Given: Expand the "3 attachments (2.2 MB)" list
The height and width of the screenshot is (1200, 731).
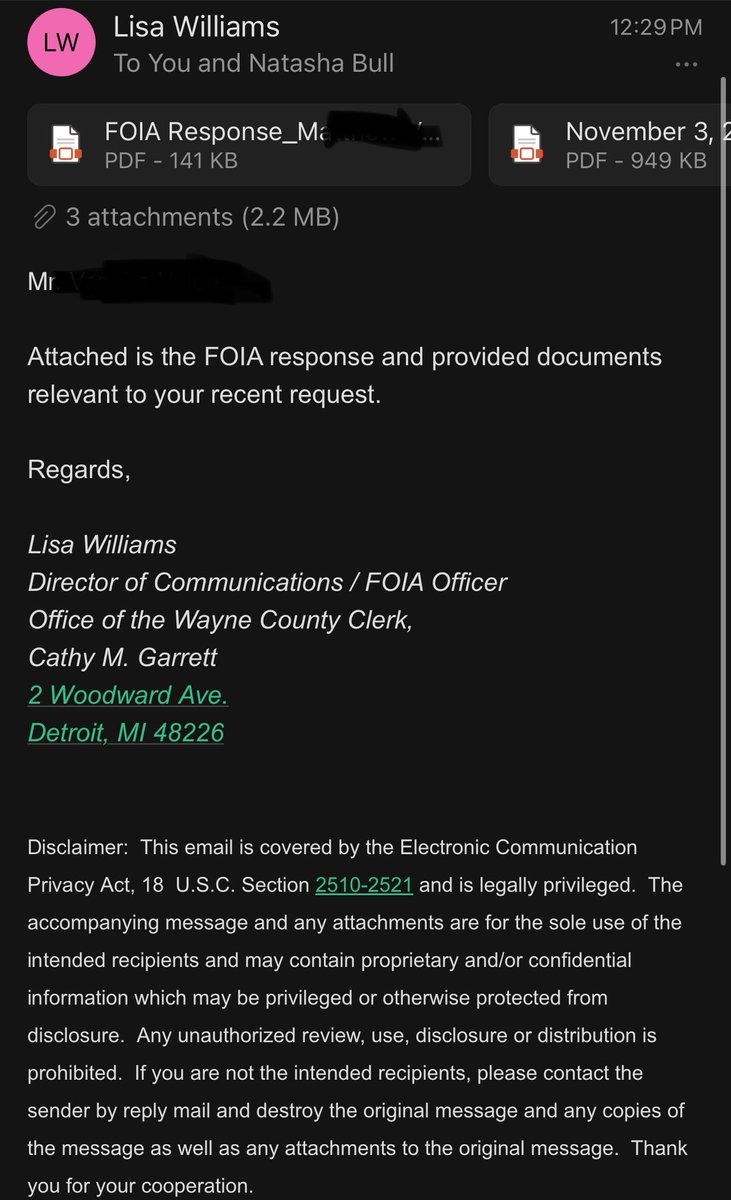Looking at the screenshot, I should 202,216.
